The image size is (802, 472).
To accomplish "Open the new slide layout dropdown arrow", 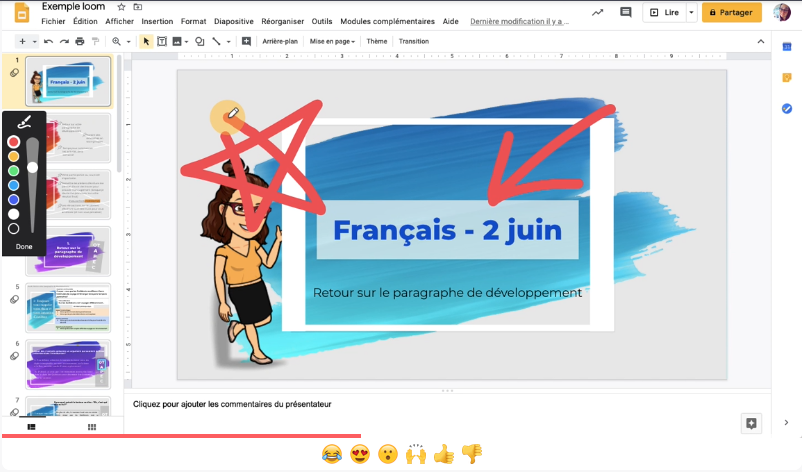I will pyautogui.click(x=35, y=41).
